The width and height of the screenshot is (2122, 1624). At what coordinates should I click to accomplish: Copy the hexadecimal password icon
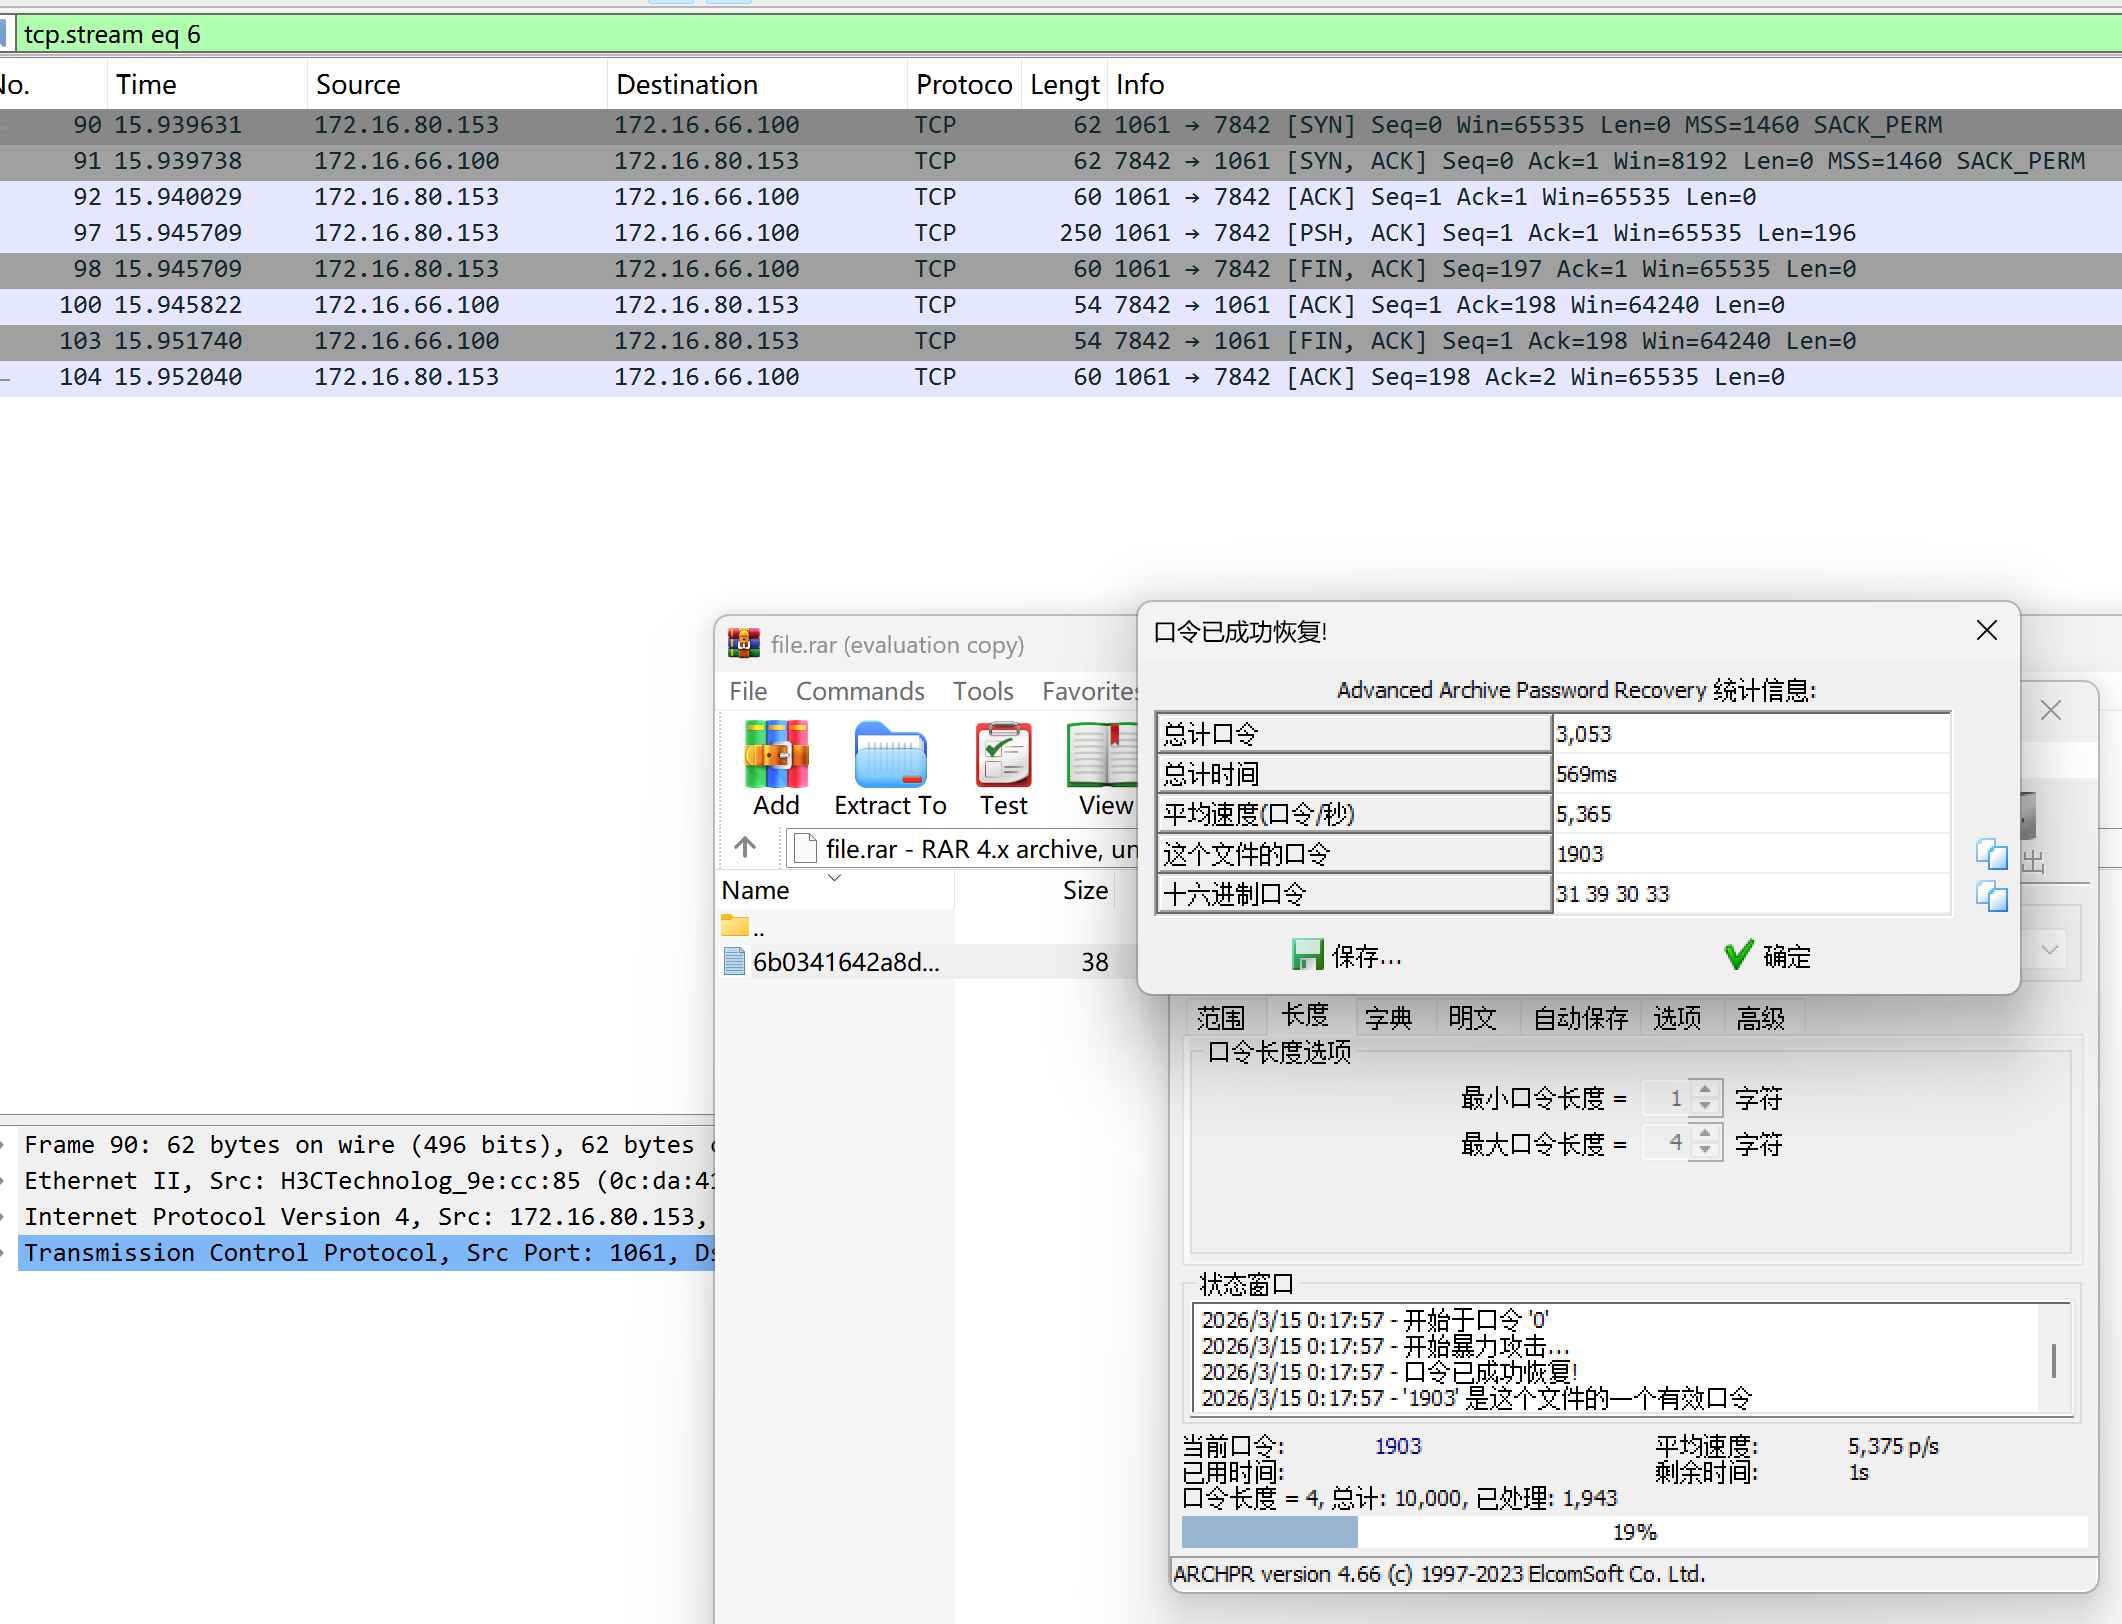pos(1991,895)
